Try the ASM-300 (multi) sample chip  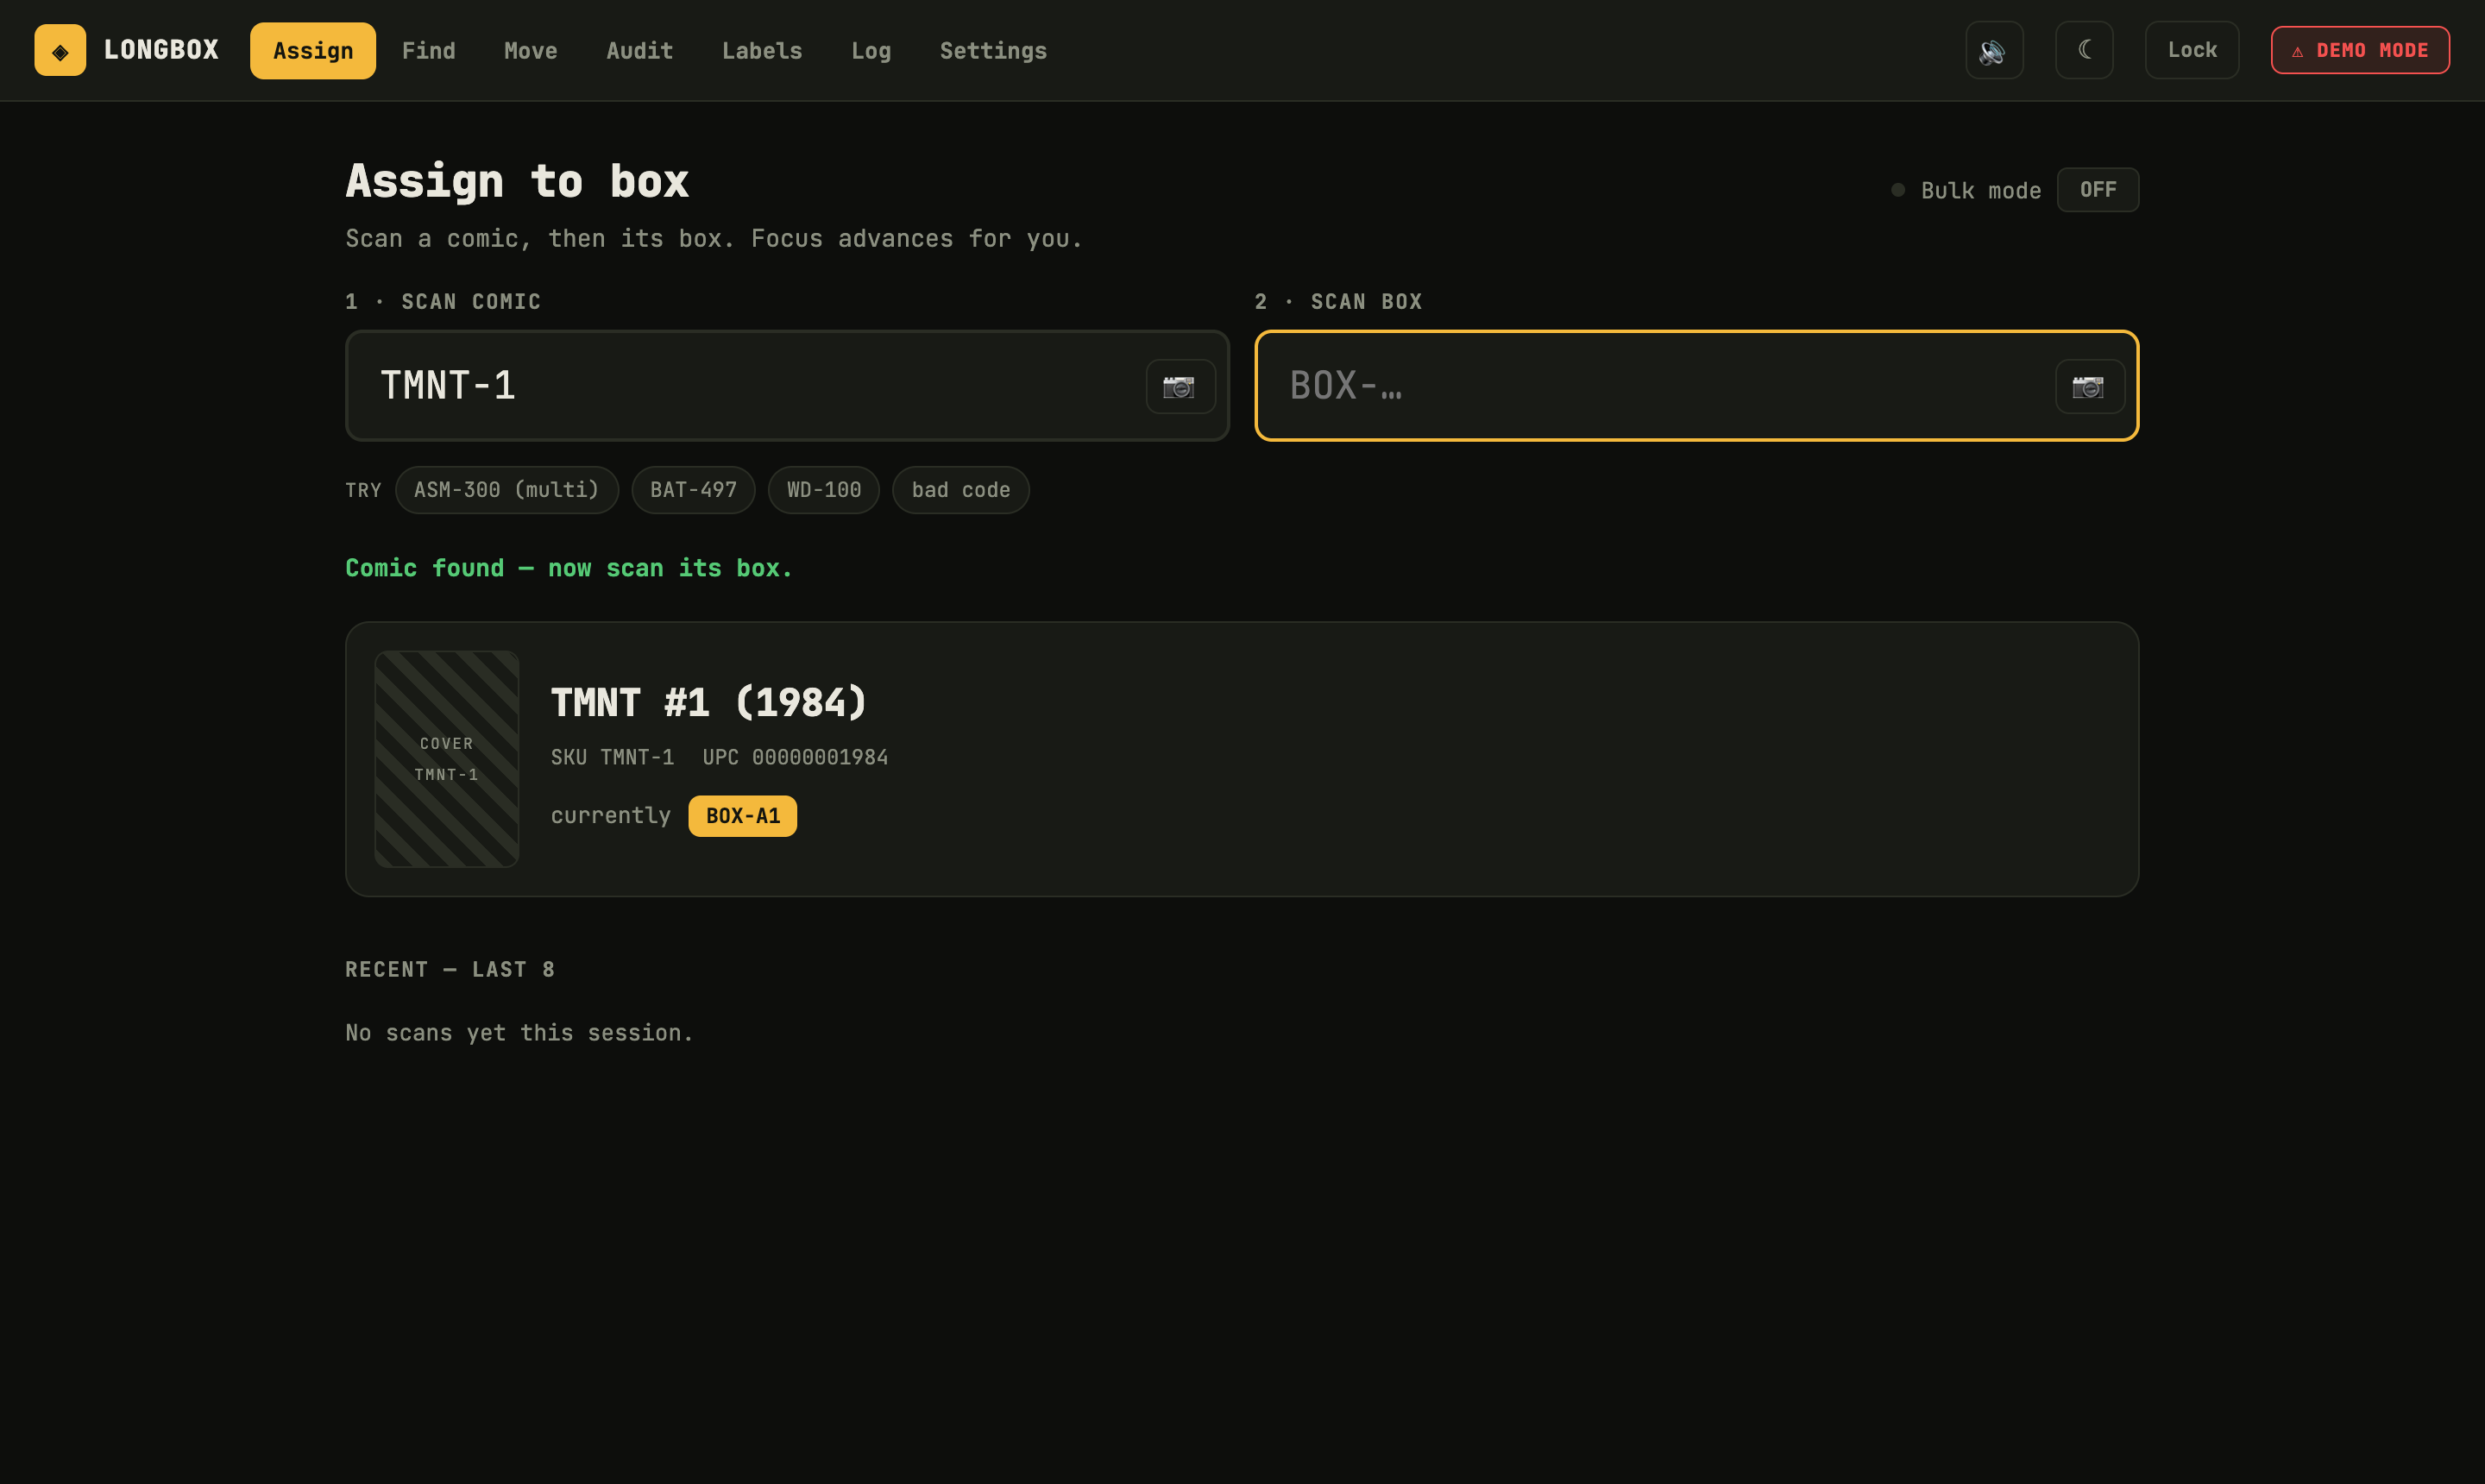(507, 490)
